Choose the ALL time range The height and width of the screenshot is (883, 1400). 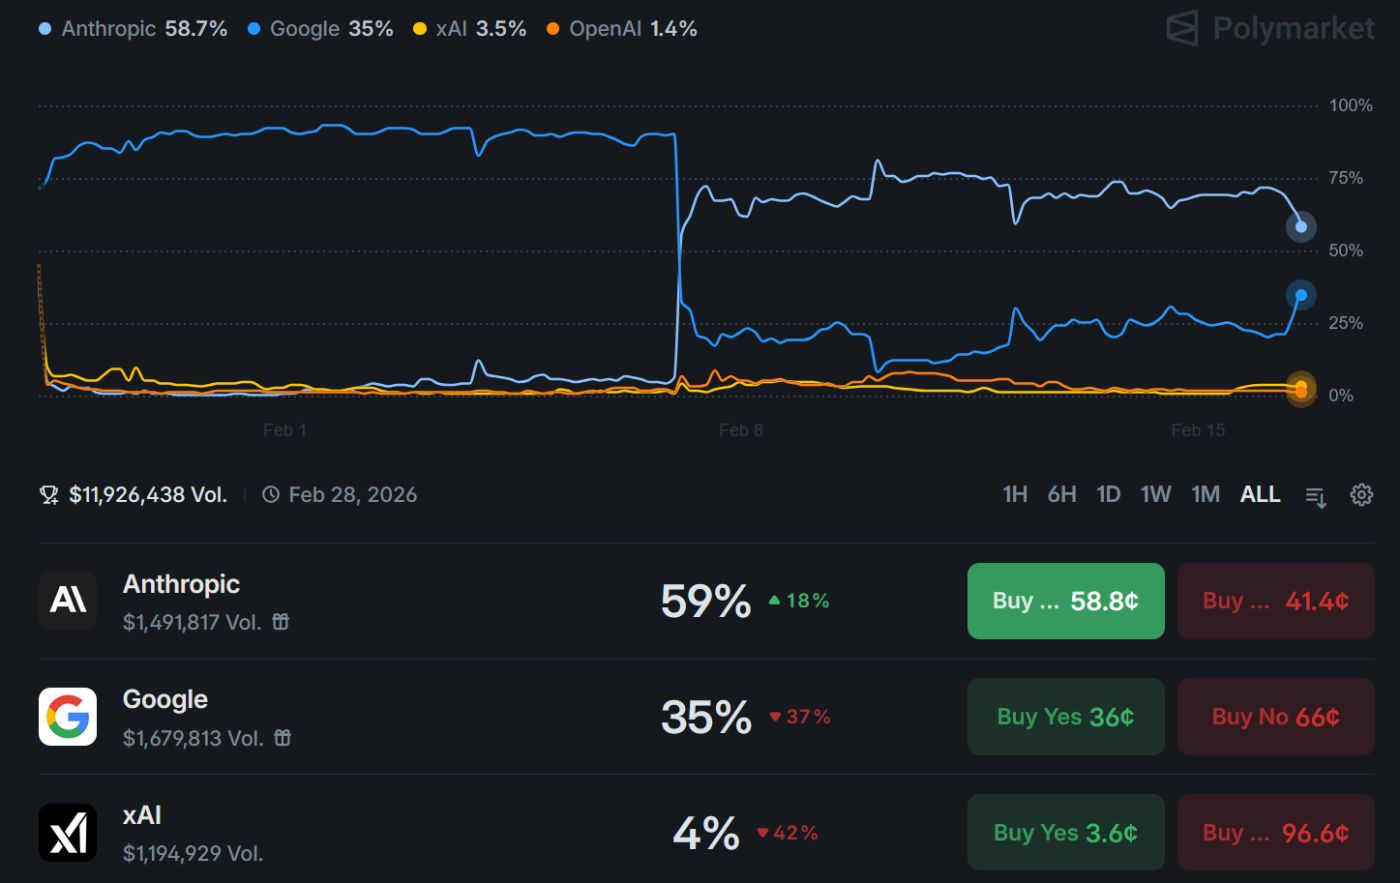1260,494
